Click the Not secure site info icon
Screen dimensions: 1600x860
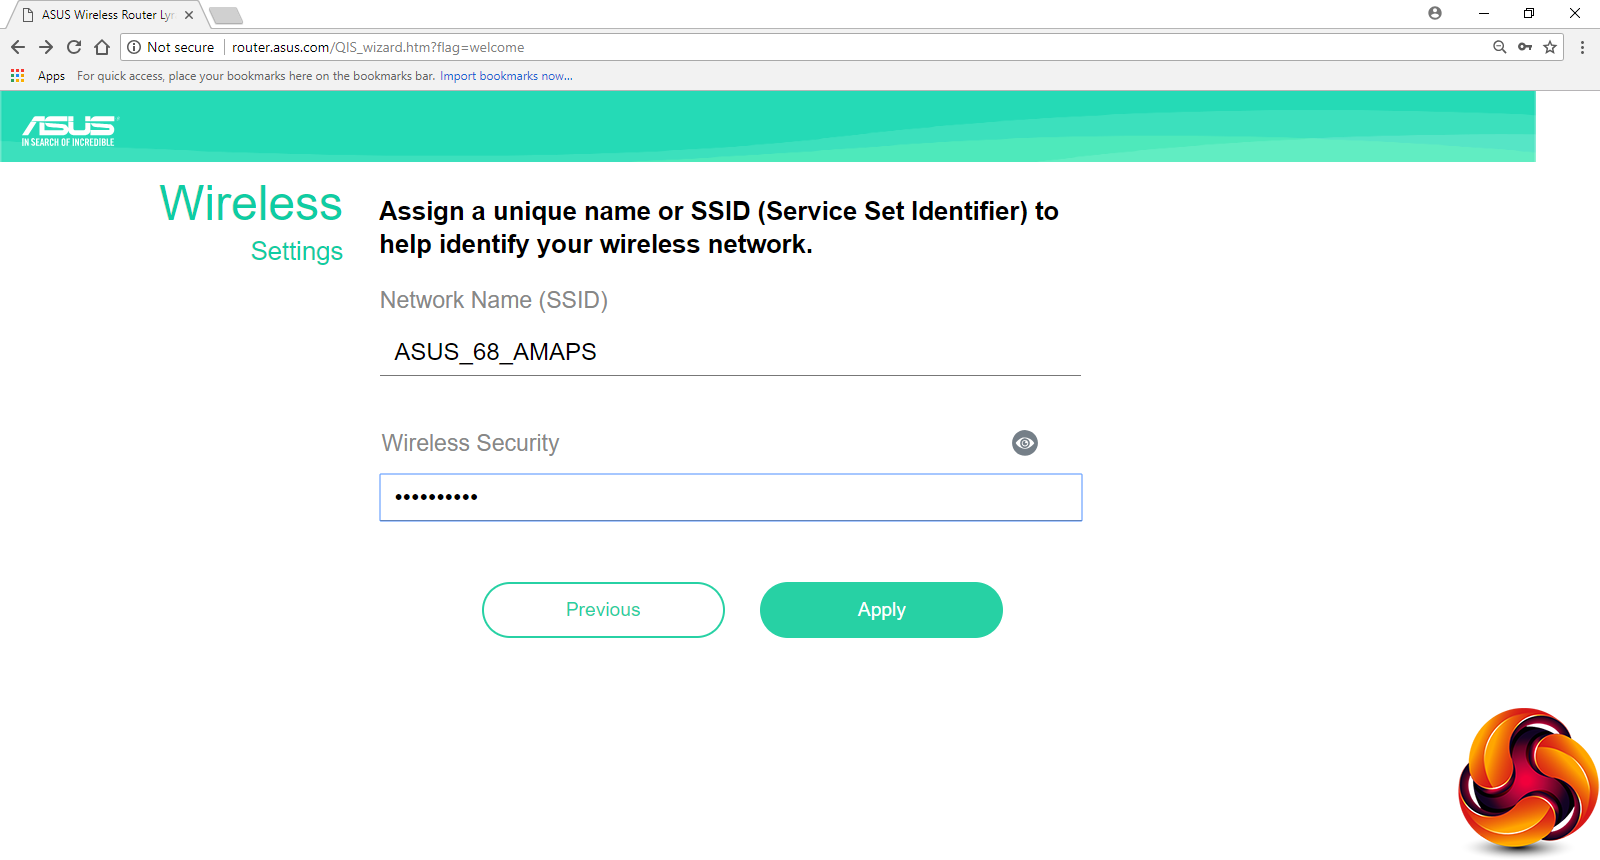tap(134, 47)
